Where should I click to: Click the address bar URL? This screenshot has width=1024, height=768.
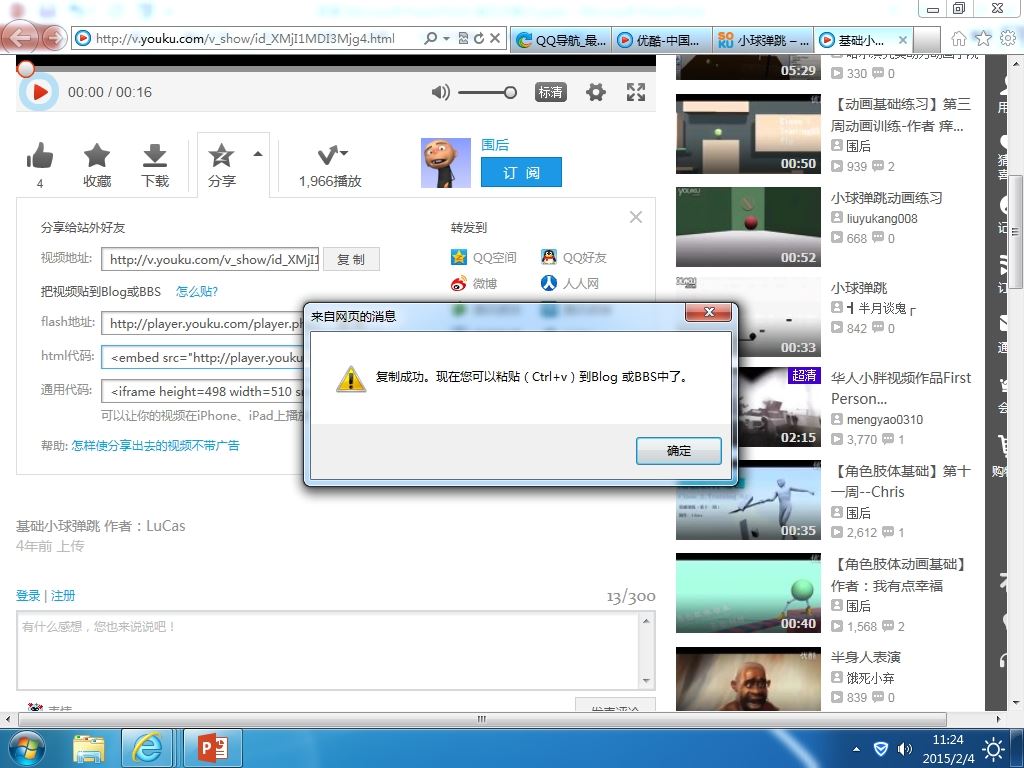[245, 39]
